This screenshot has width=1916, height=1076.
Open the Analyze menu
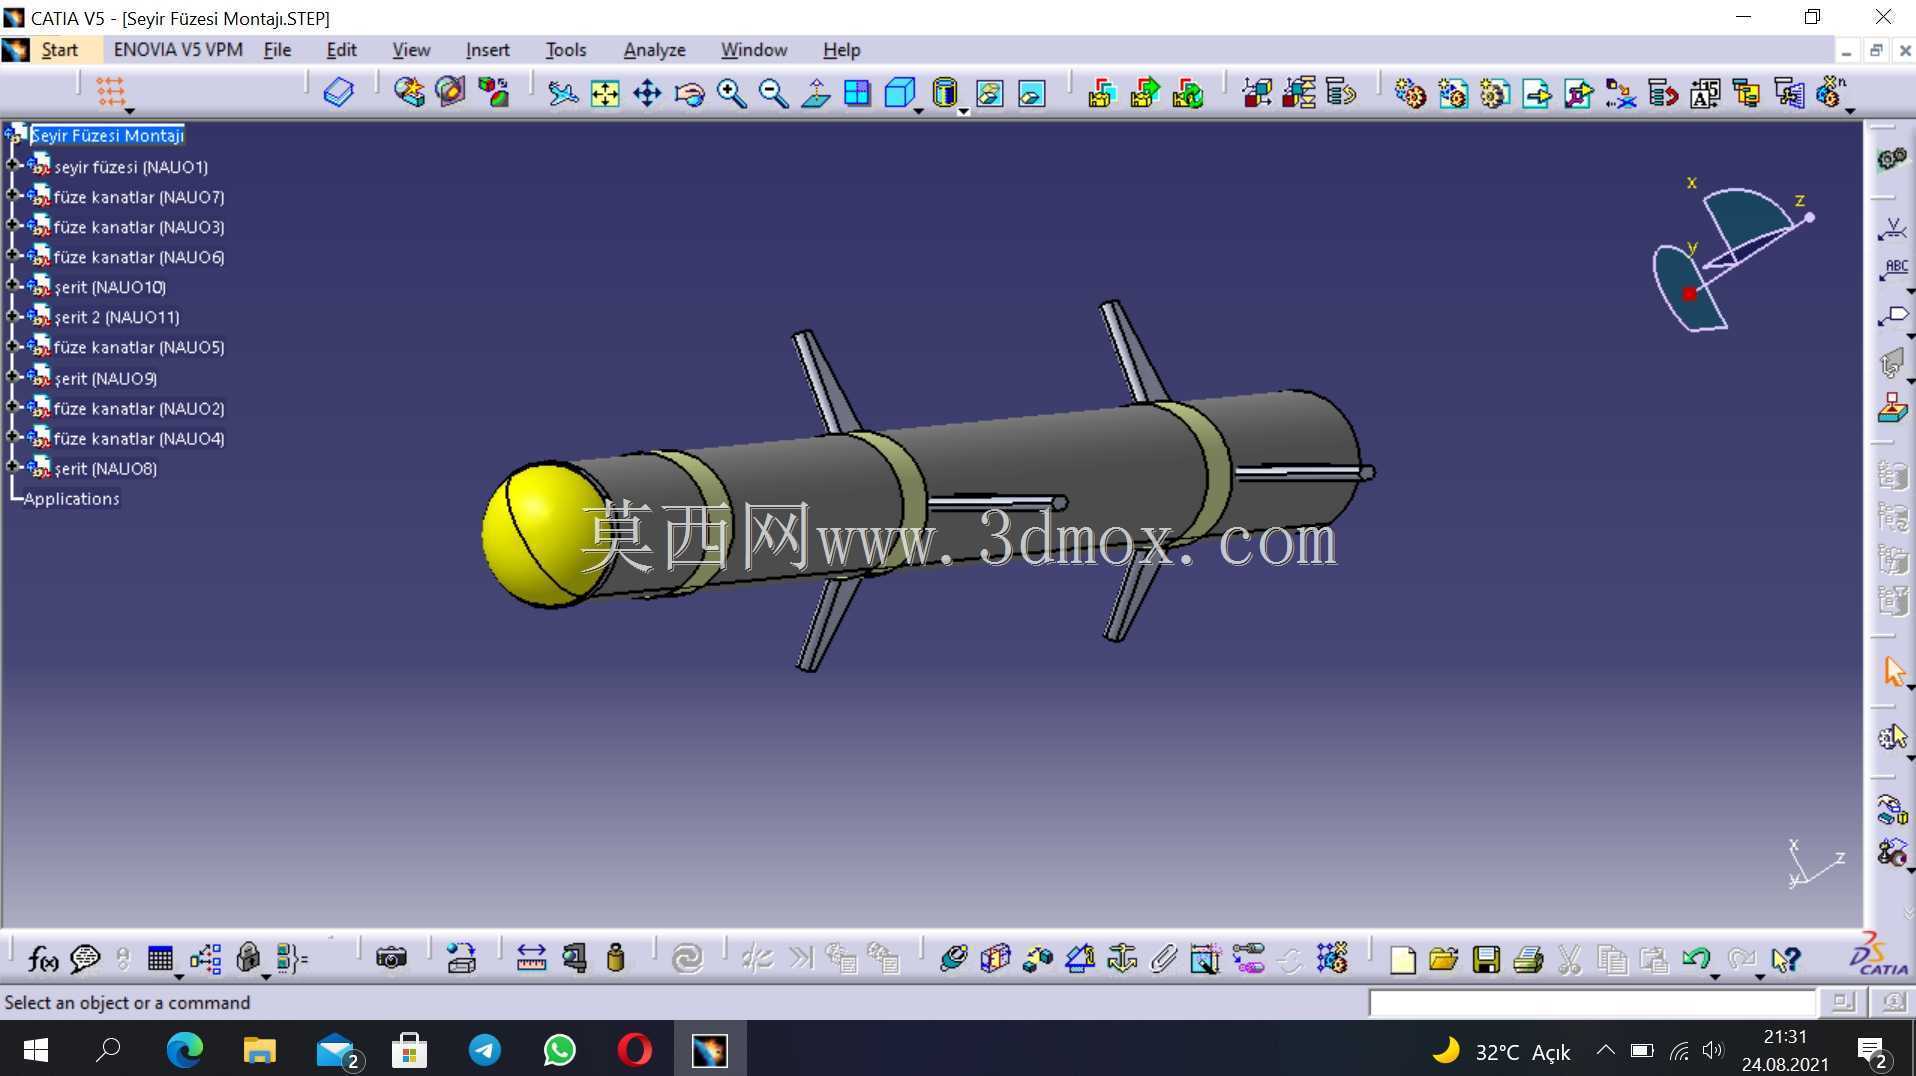(x=654, y=50)
